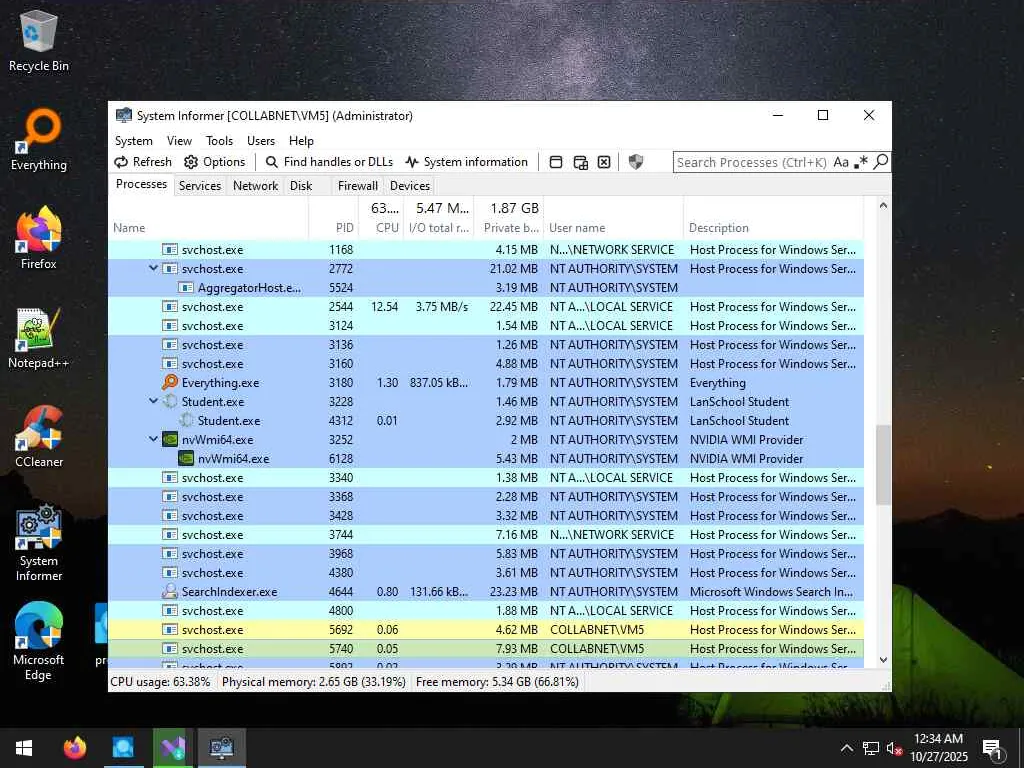
Task: Open the Help menu
Action: pyautogui.click(x=301, y=141)
